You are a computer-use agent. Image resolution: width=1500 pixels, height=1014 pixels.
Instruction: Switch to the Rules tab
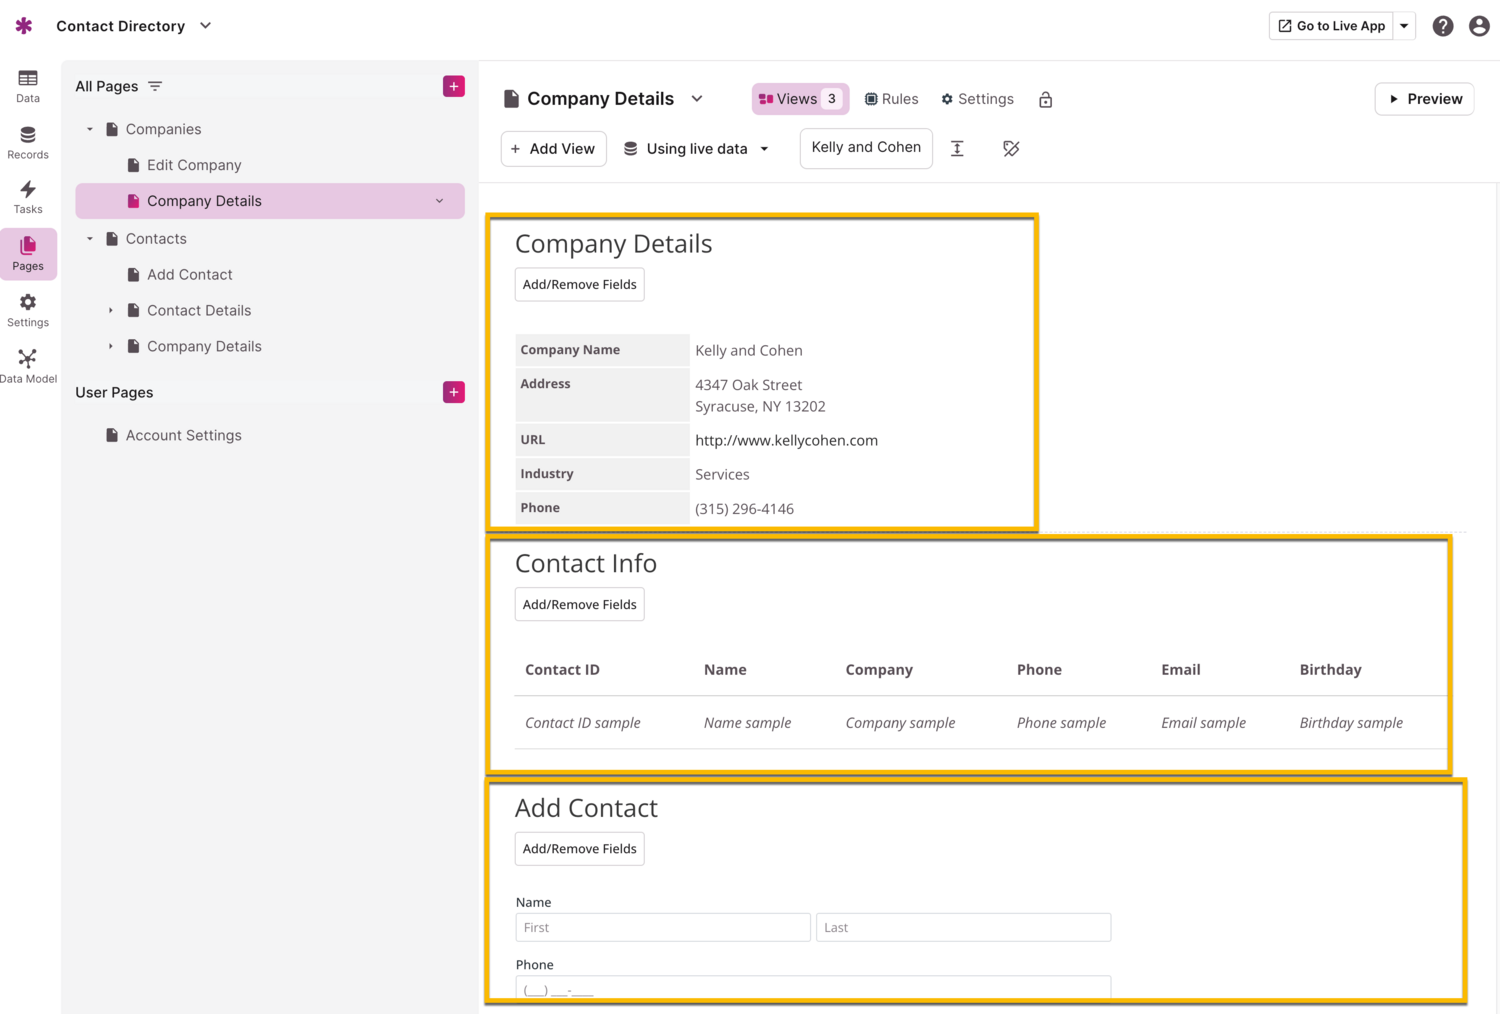coord(891,99)
